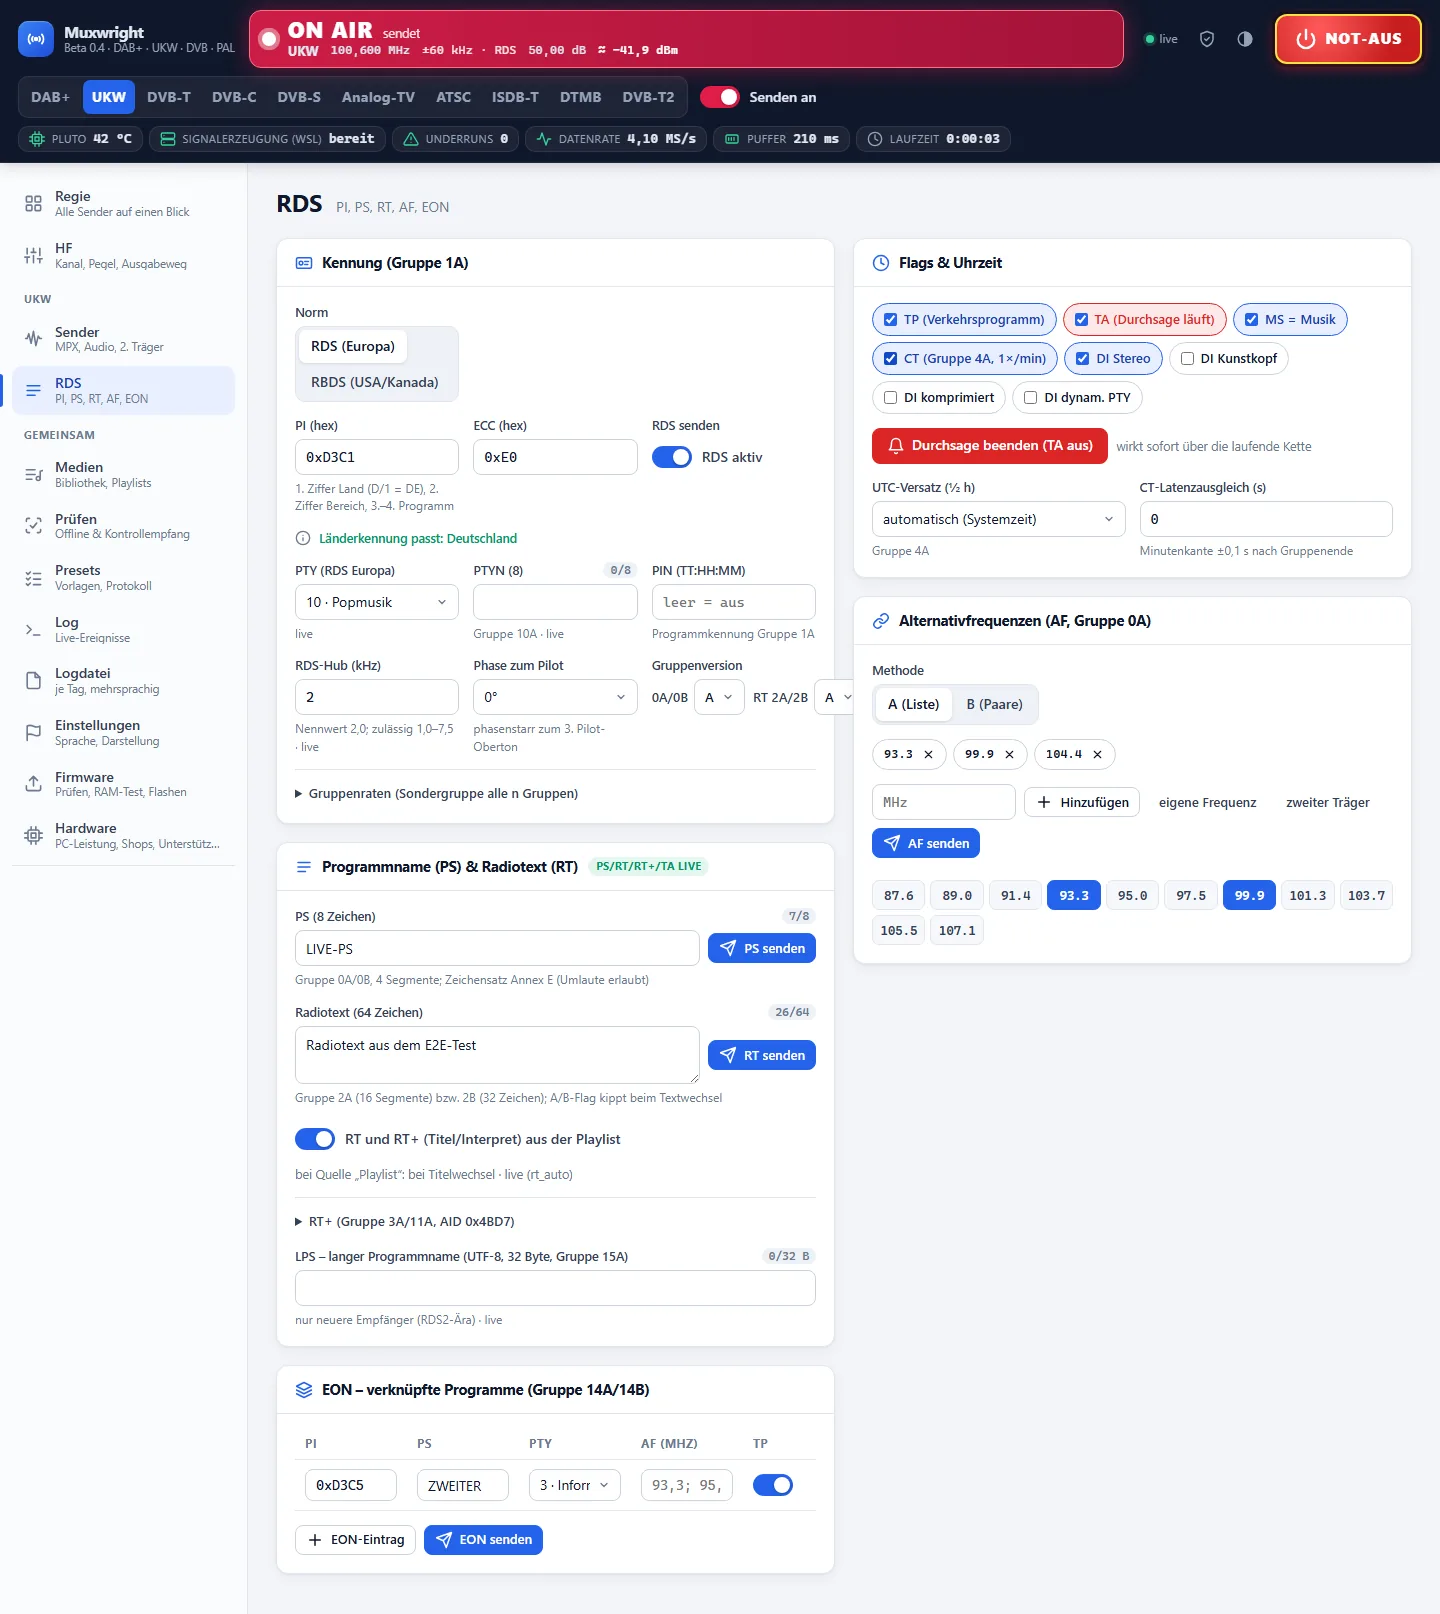The image size is (1440, 1614).
Task: Open the UTC-Versatz automatisch dropdown
Action: [x=999, y=519]
